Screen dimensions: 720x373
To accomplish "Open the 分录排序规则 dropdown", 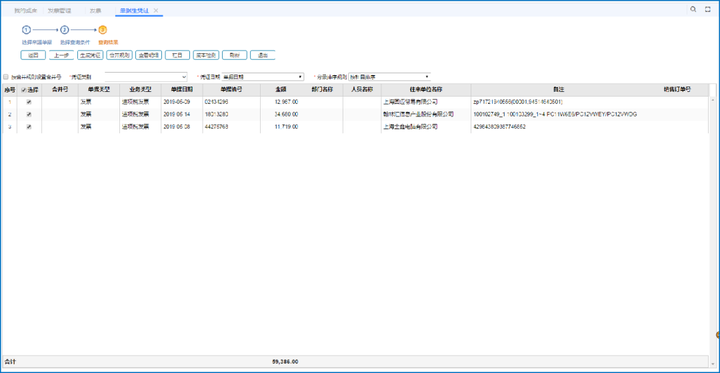I will pos(389,77).
